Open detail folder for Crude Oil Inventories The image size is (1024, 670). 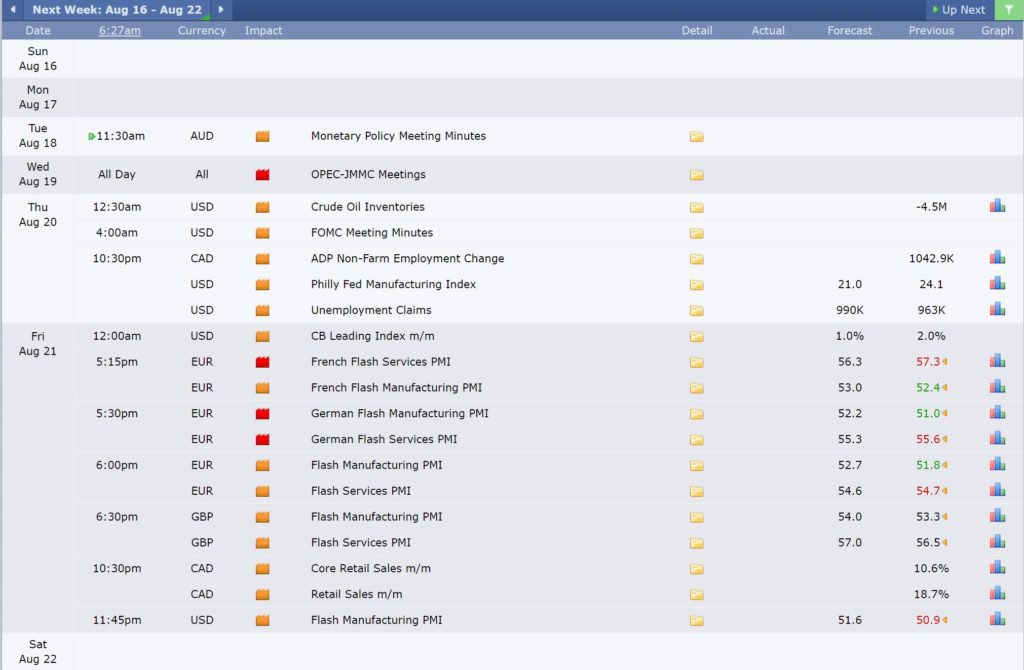coord(697,207)
